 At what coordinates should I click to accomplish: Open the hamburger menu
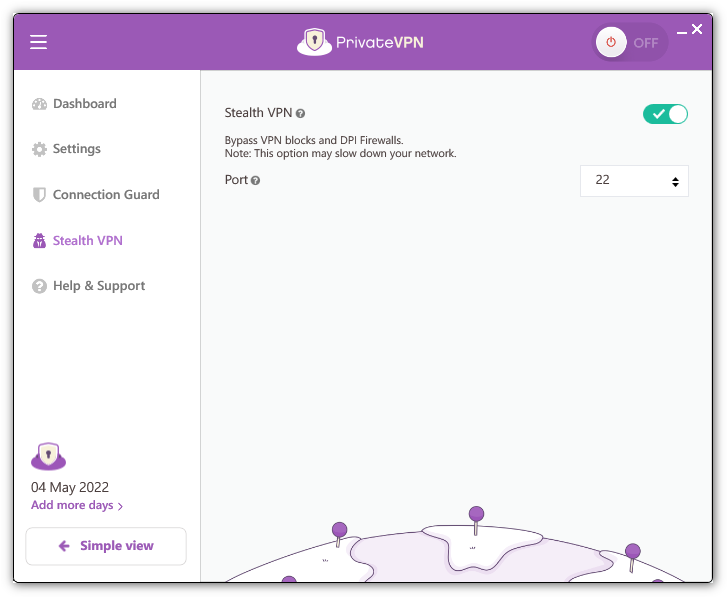pyautogui.click(x=39, y=42)
